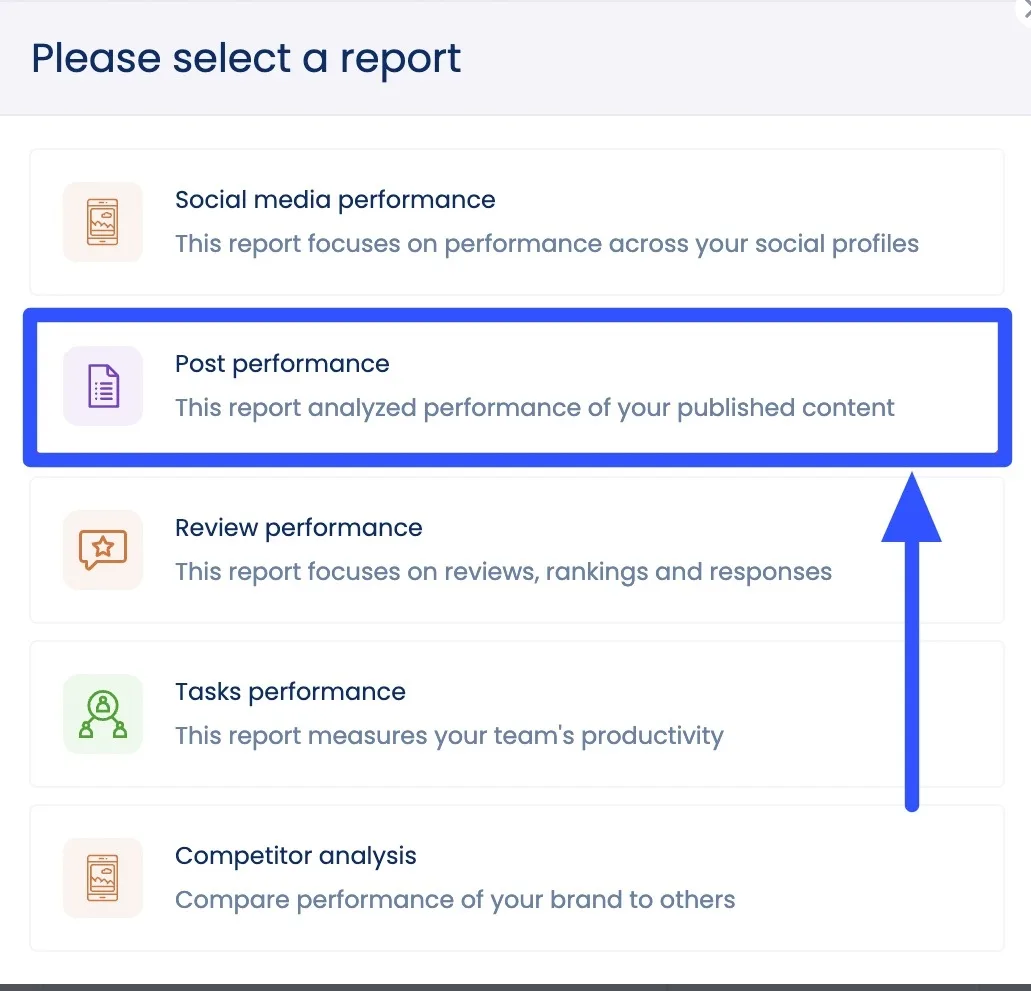Image resolution: width=1031 pixels, height=991 pixels.
Task: Click the Review performance heading text
Action: pos(298,527)
